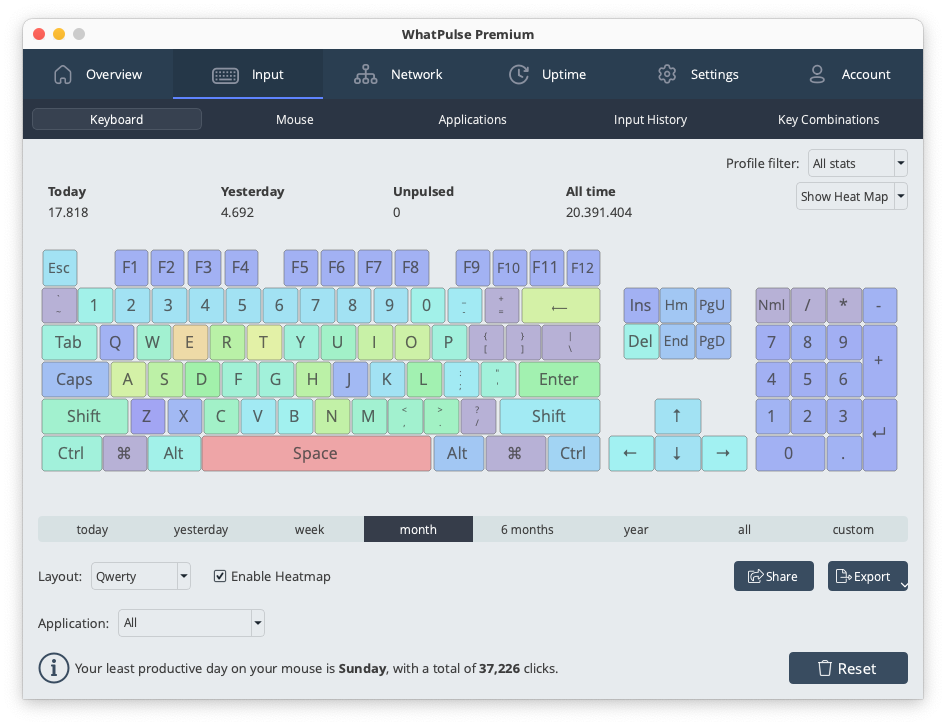Viewport: 946px width, 726px height.
Task: Select the today time range
Action: (x=92, y=529)
